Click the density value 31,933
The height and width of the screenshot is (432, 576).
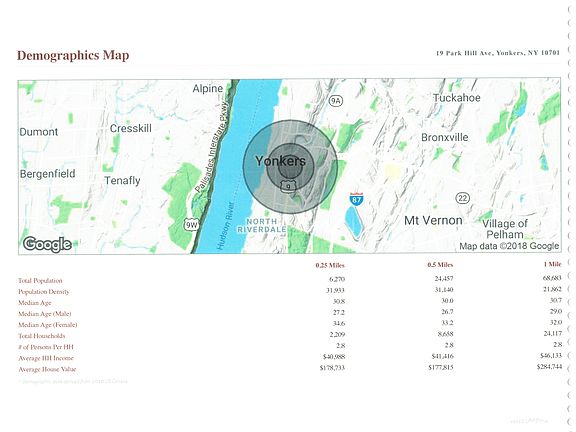point(335,290)
